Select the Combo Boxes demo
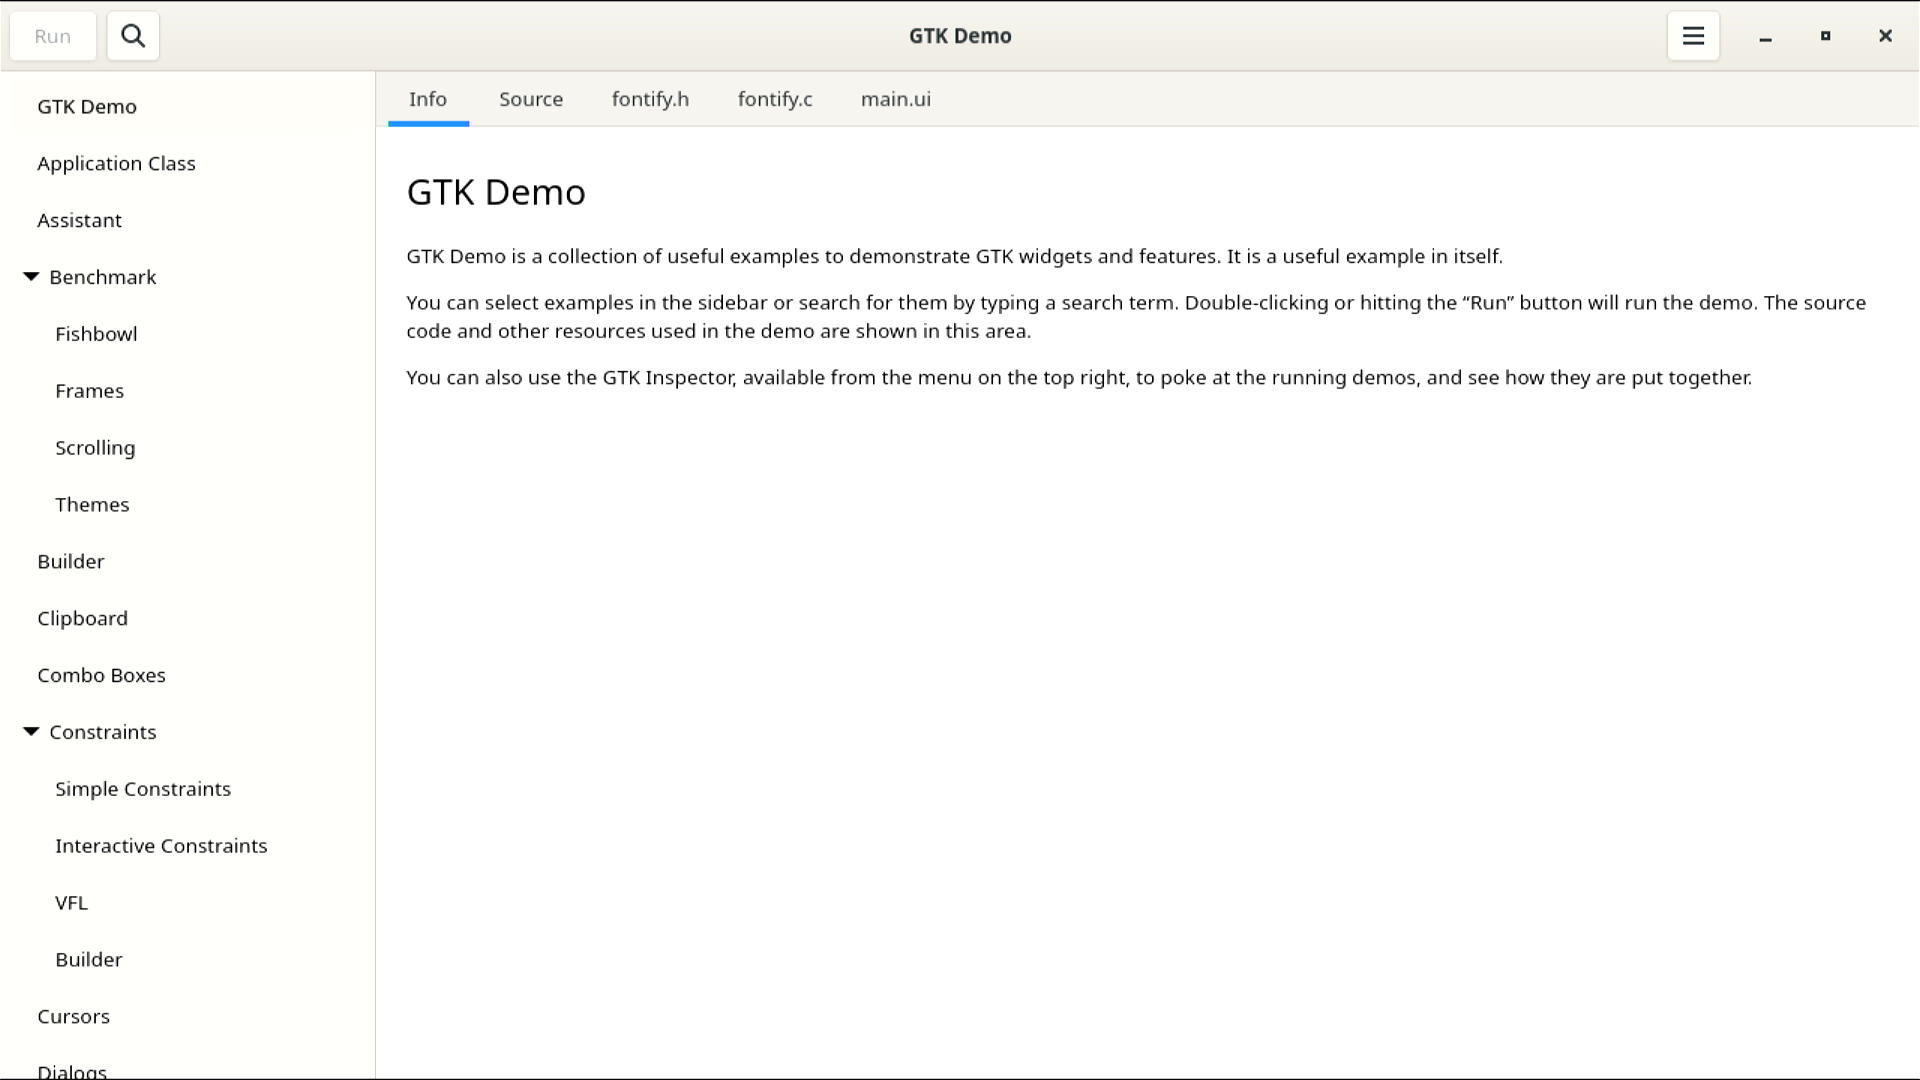1920x1080 pixels. [188, 676]
